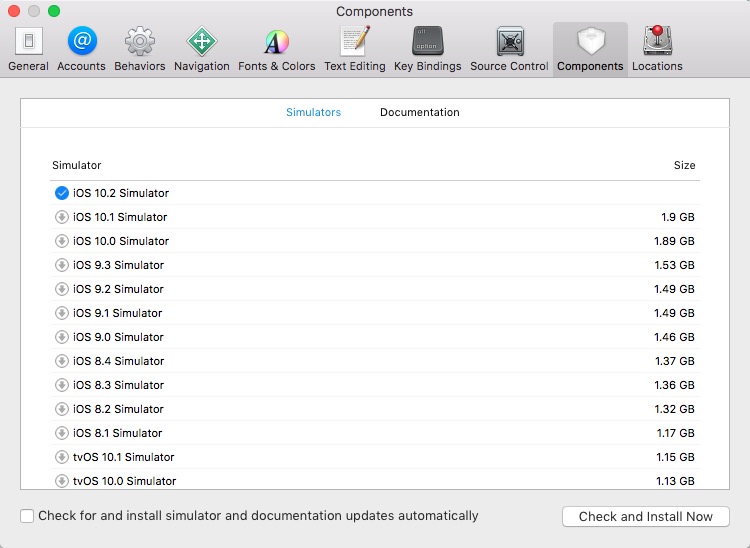This screenshot has height=548, width=750.
Task: Download the iOS 10.0 Simulator
Action: click(x=62, y=241)
